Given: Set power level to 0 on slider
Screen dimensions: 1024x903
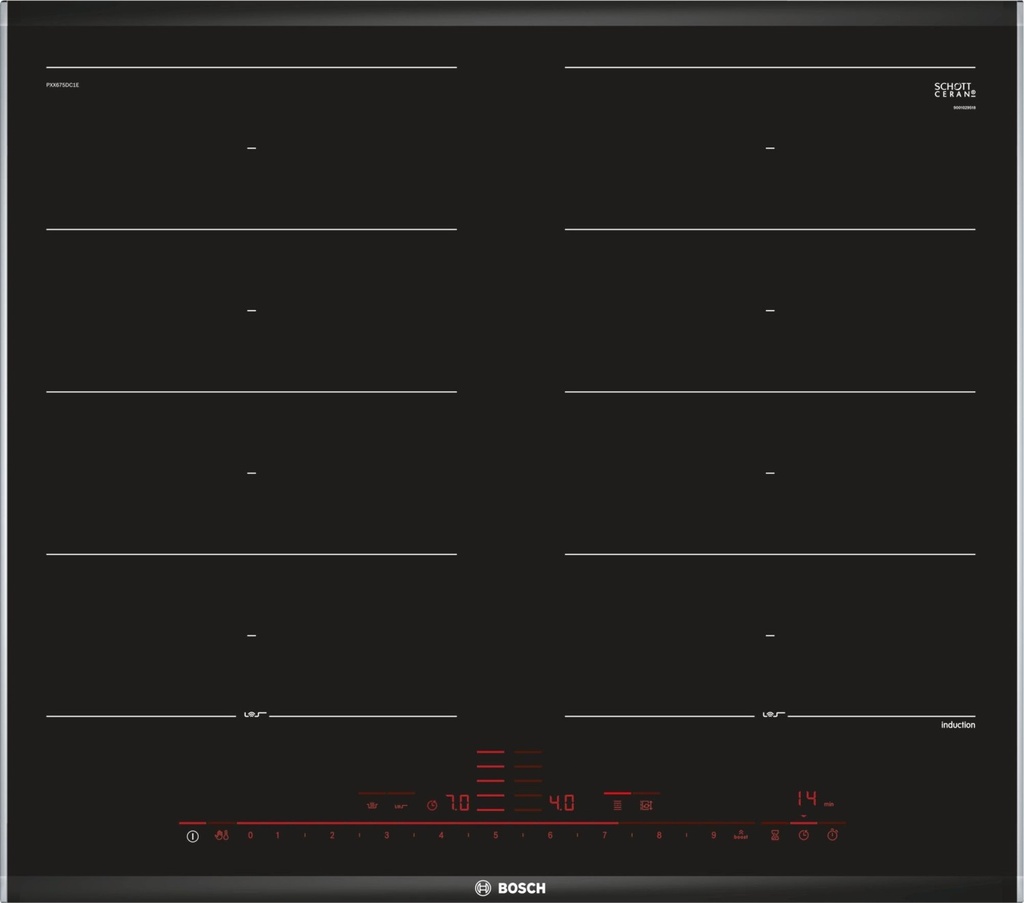Looking at the screenshot, I should [x=251, y=835].
